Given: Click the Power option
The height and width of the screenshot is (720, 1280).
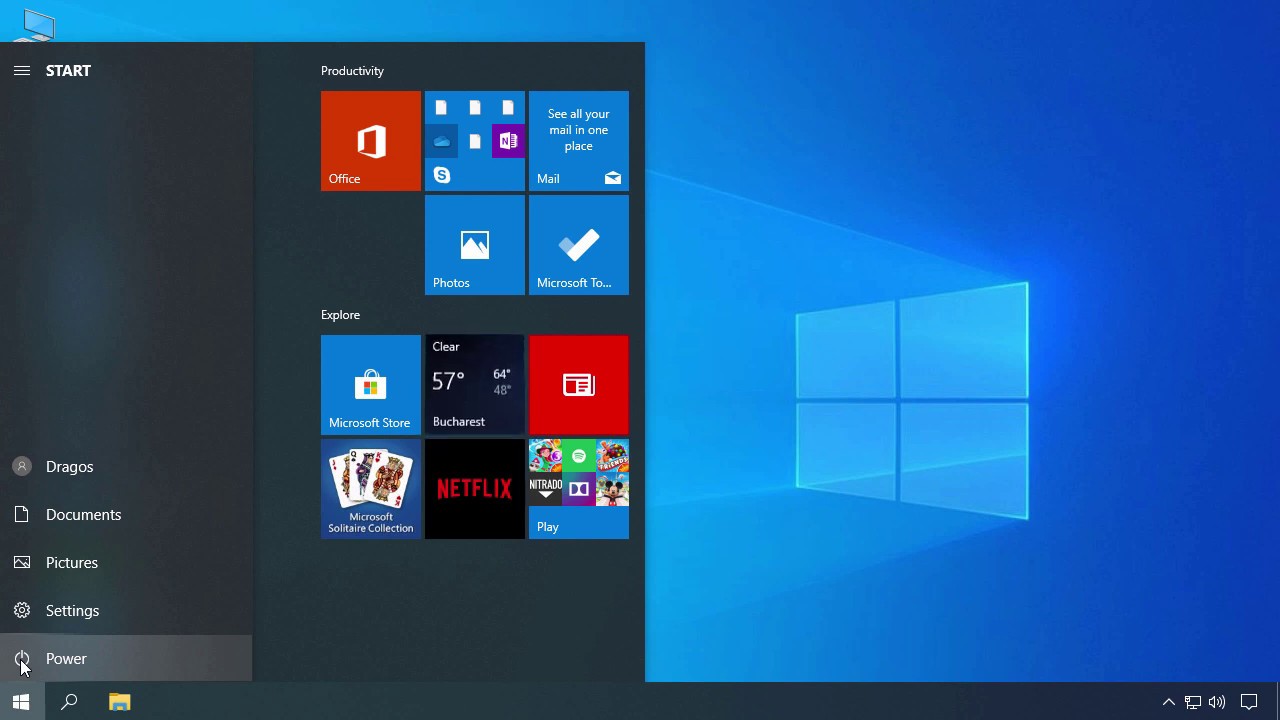Looking at the screenshot, I should click(66, 658).
